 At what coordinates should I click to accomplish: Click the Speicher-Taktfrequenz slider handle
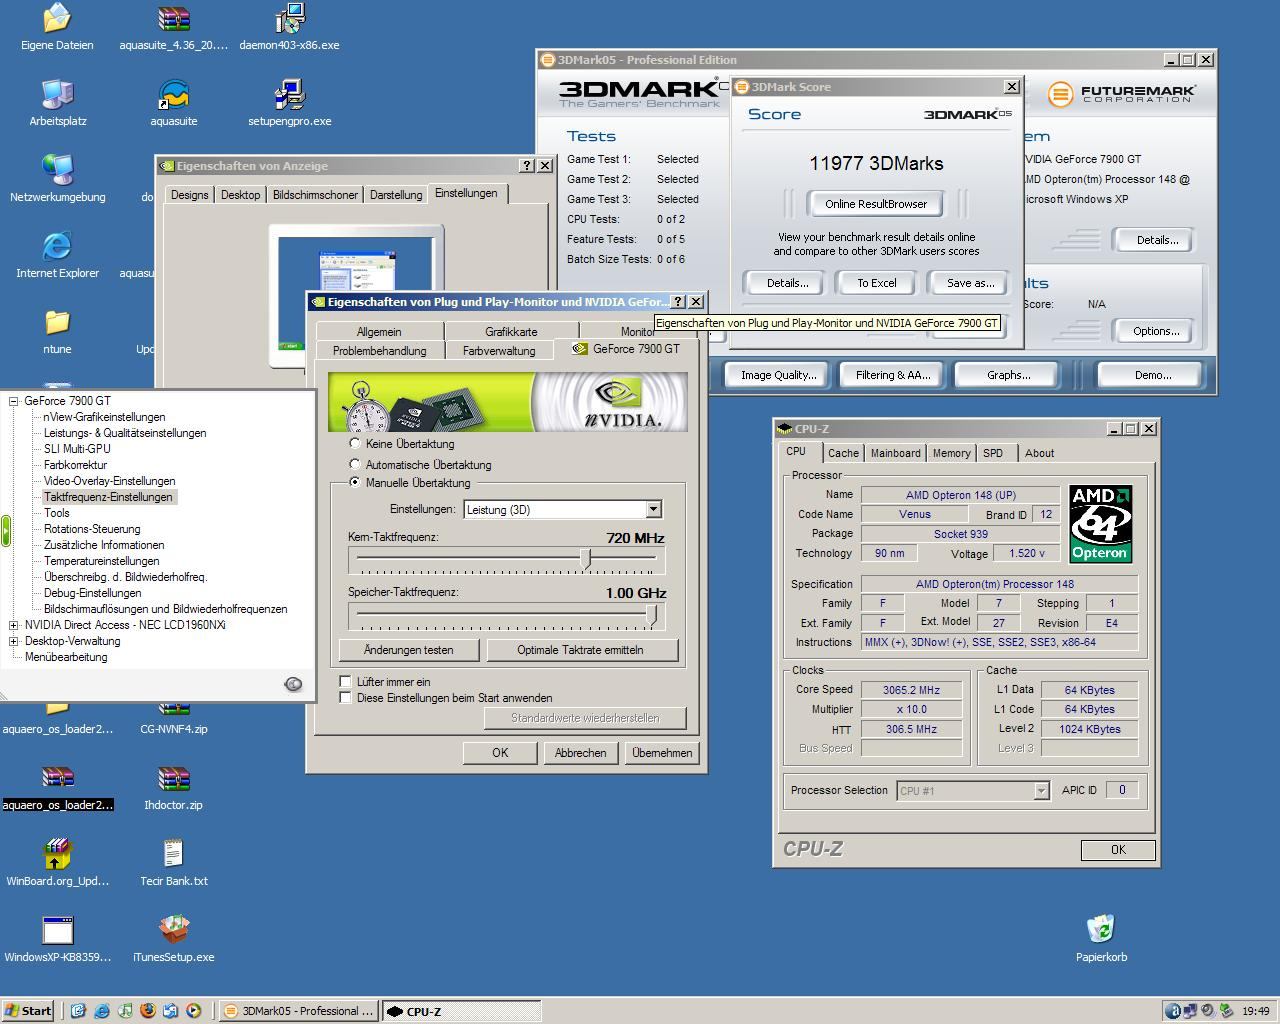(x=652, y=615)
